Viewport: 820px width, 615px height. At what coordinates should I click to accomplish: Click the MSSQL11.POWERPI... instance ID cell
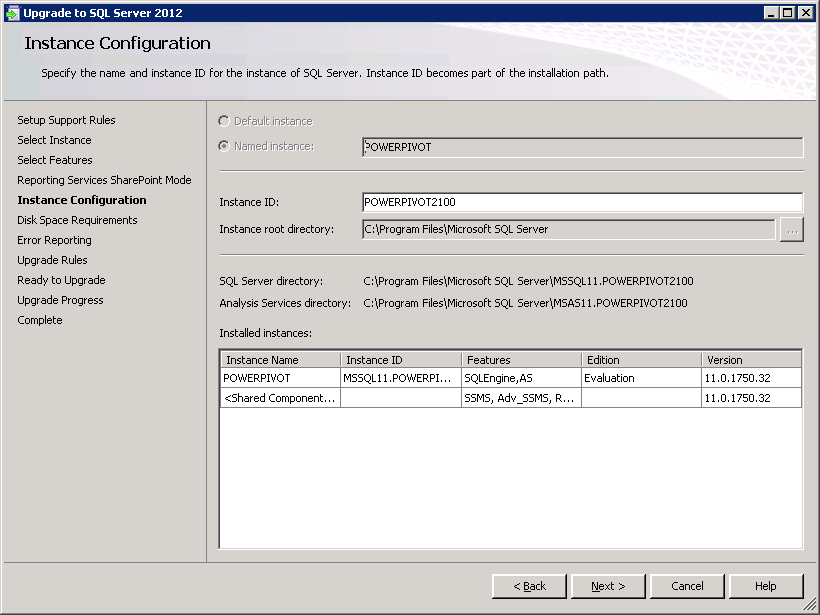pyautogui.click(x=401, y=378)
